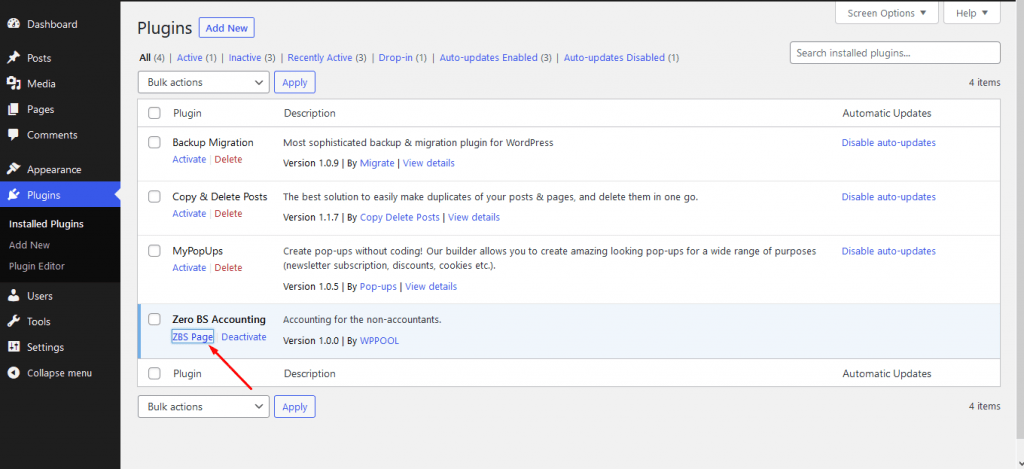Screen dimensions: 1024x469
Task: Filter plugins by Inactive
Action: pyautogui.click(x=245, y=57)
